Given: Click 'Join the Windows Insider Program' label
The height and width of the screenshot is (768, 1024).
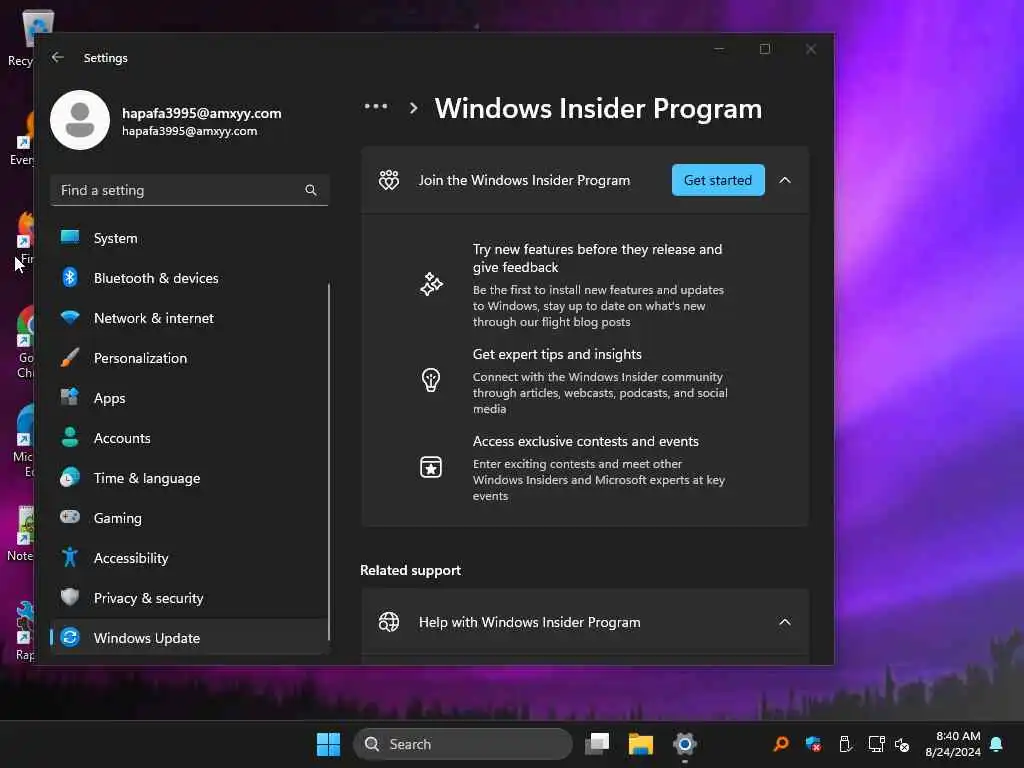Looking at the screenshot, I should [x=524, y=180].
